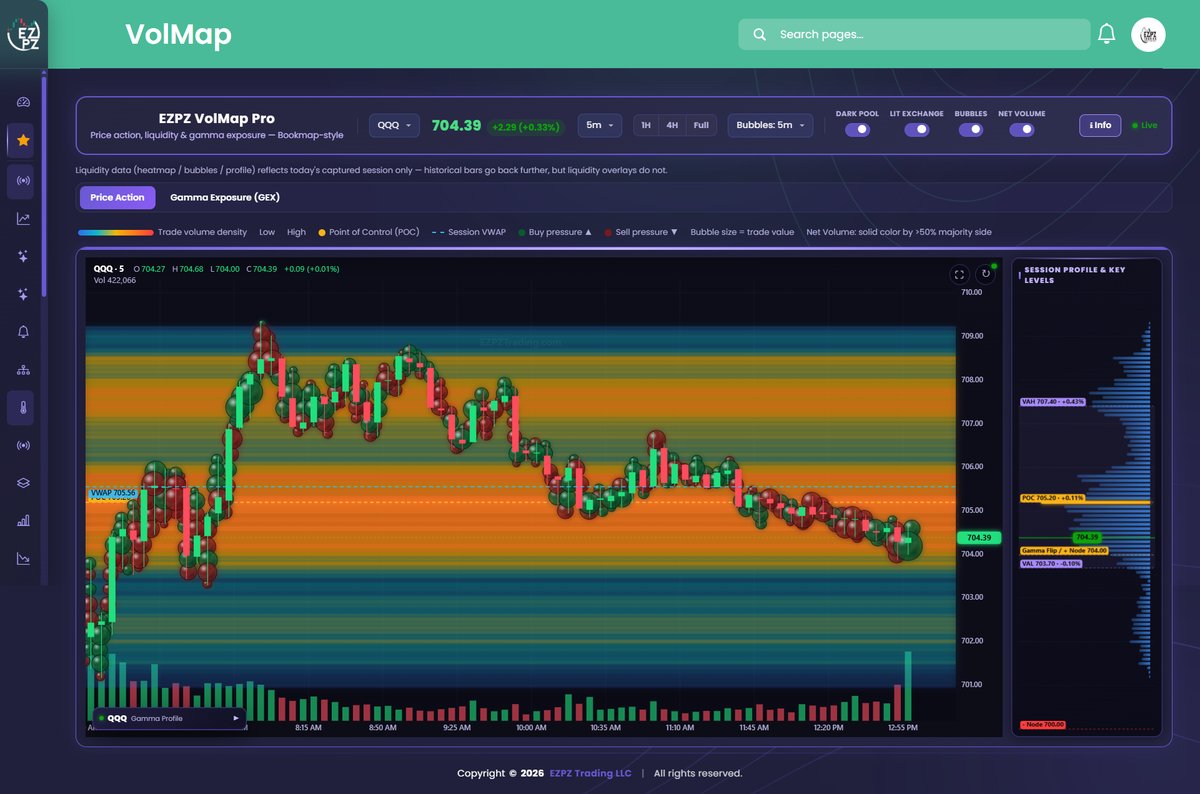This screenshot has height=794, width=1200.
Task: Click the Vol 422,066 readout
Action: pyautogui.click(x=115, y=280)
